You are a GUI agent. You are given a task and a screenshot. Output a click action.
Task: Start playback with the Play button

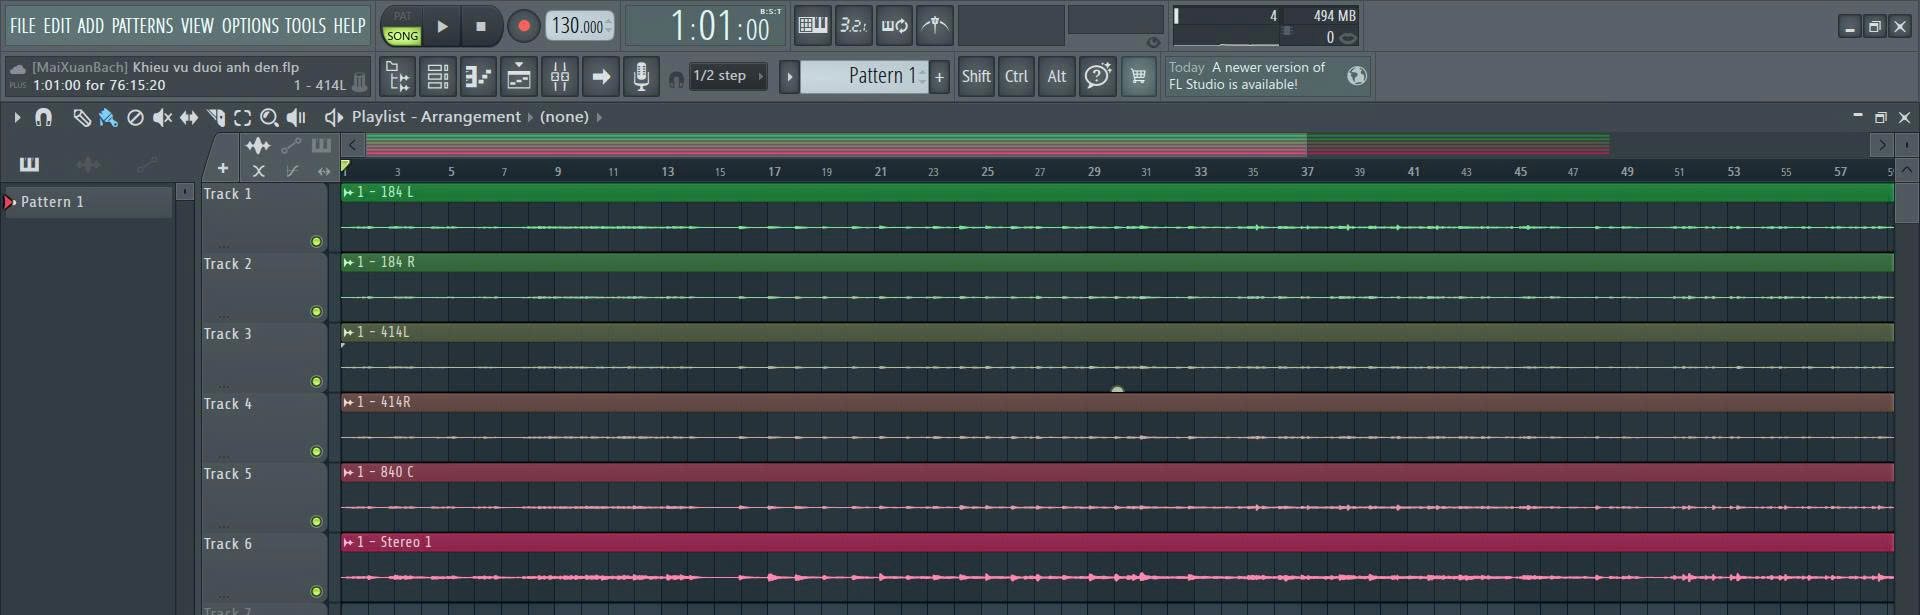pyautogui.click(x=442, y=27)
